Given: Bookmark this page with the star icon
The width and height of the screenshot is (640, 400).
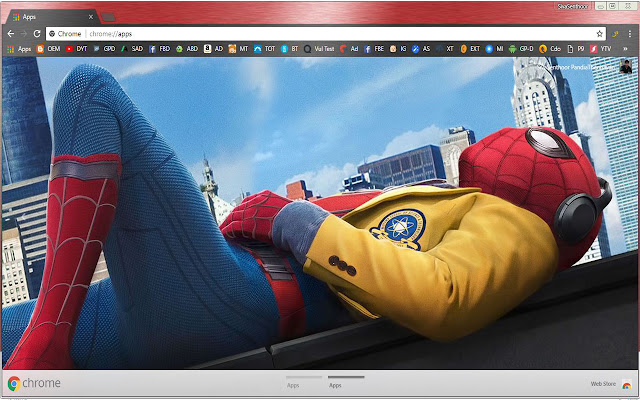Looking at the screenshot, I should 600,34.
